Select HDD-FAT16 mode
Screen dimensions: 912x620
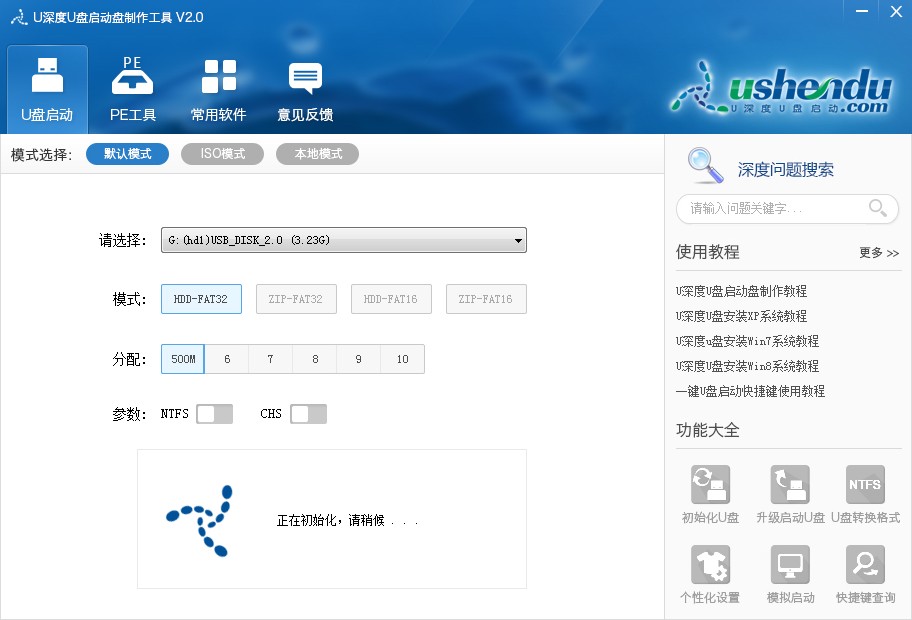(391, 299)
